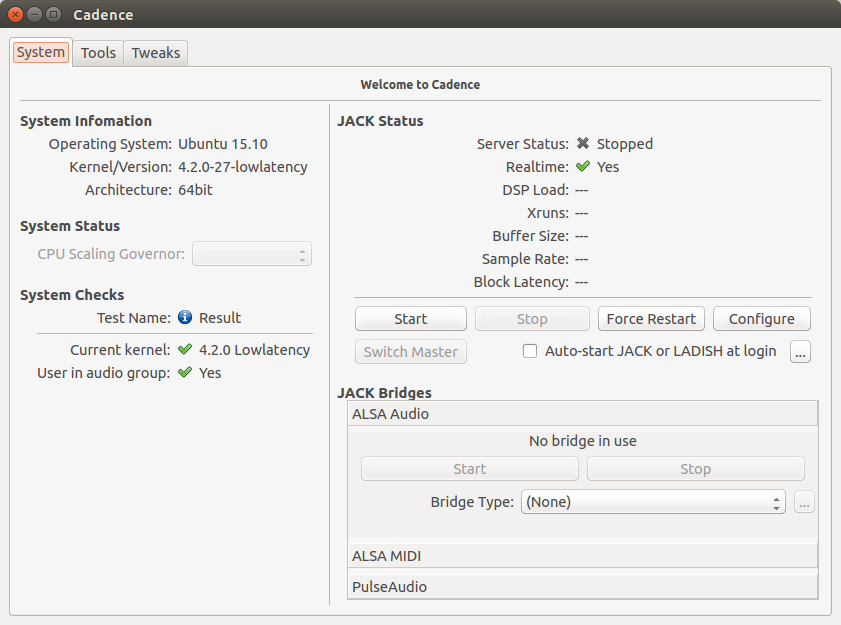Click the disabled JACK Stop button
The height and width of the screenshot is (625, 841).
532,319
